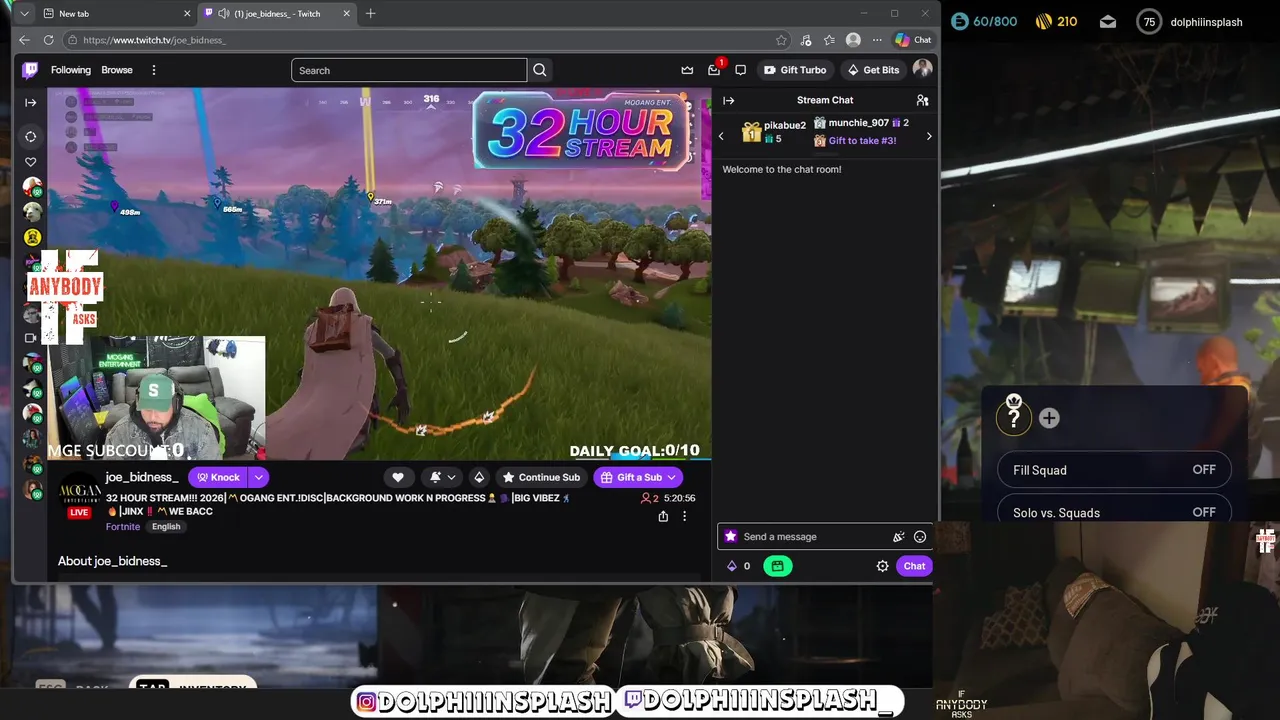Click the sidebar followed-channels heart icon
1280x720 pixels.
tap(31, 162)
